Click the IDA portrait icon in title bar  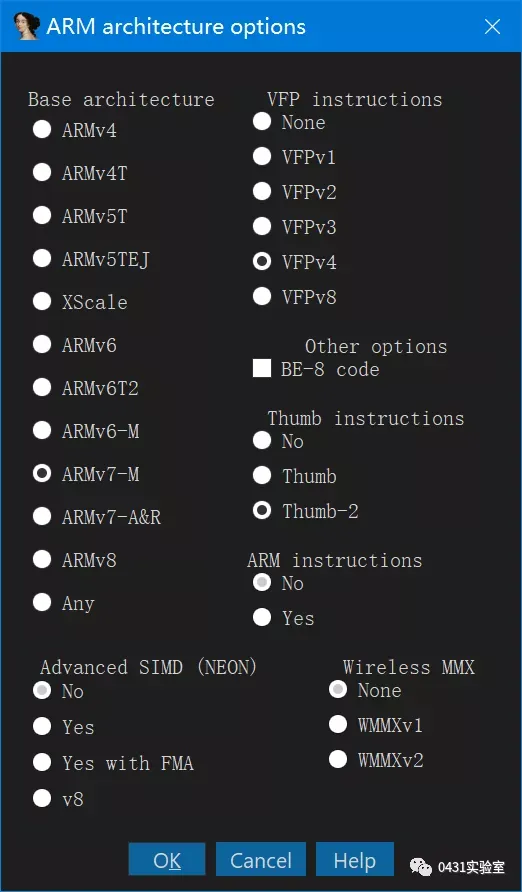pos(27,27)
